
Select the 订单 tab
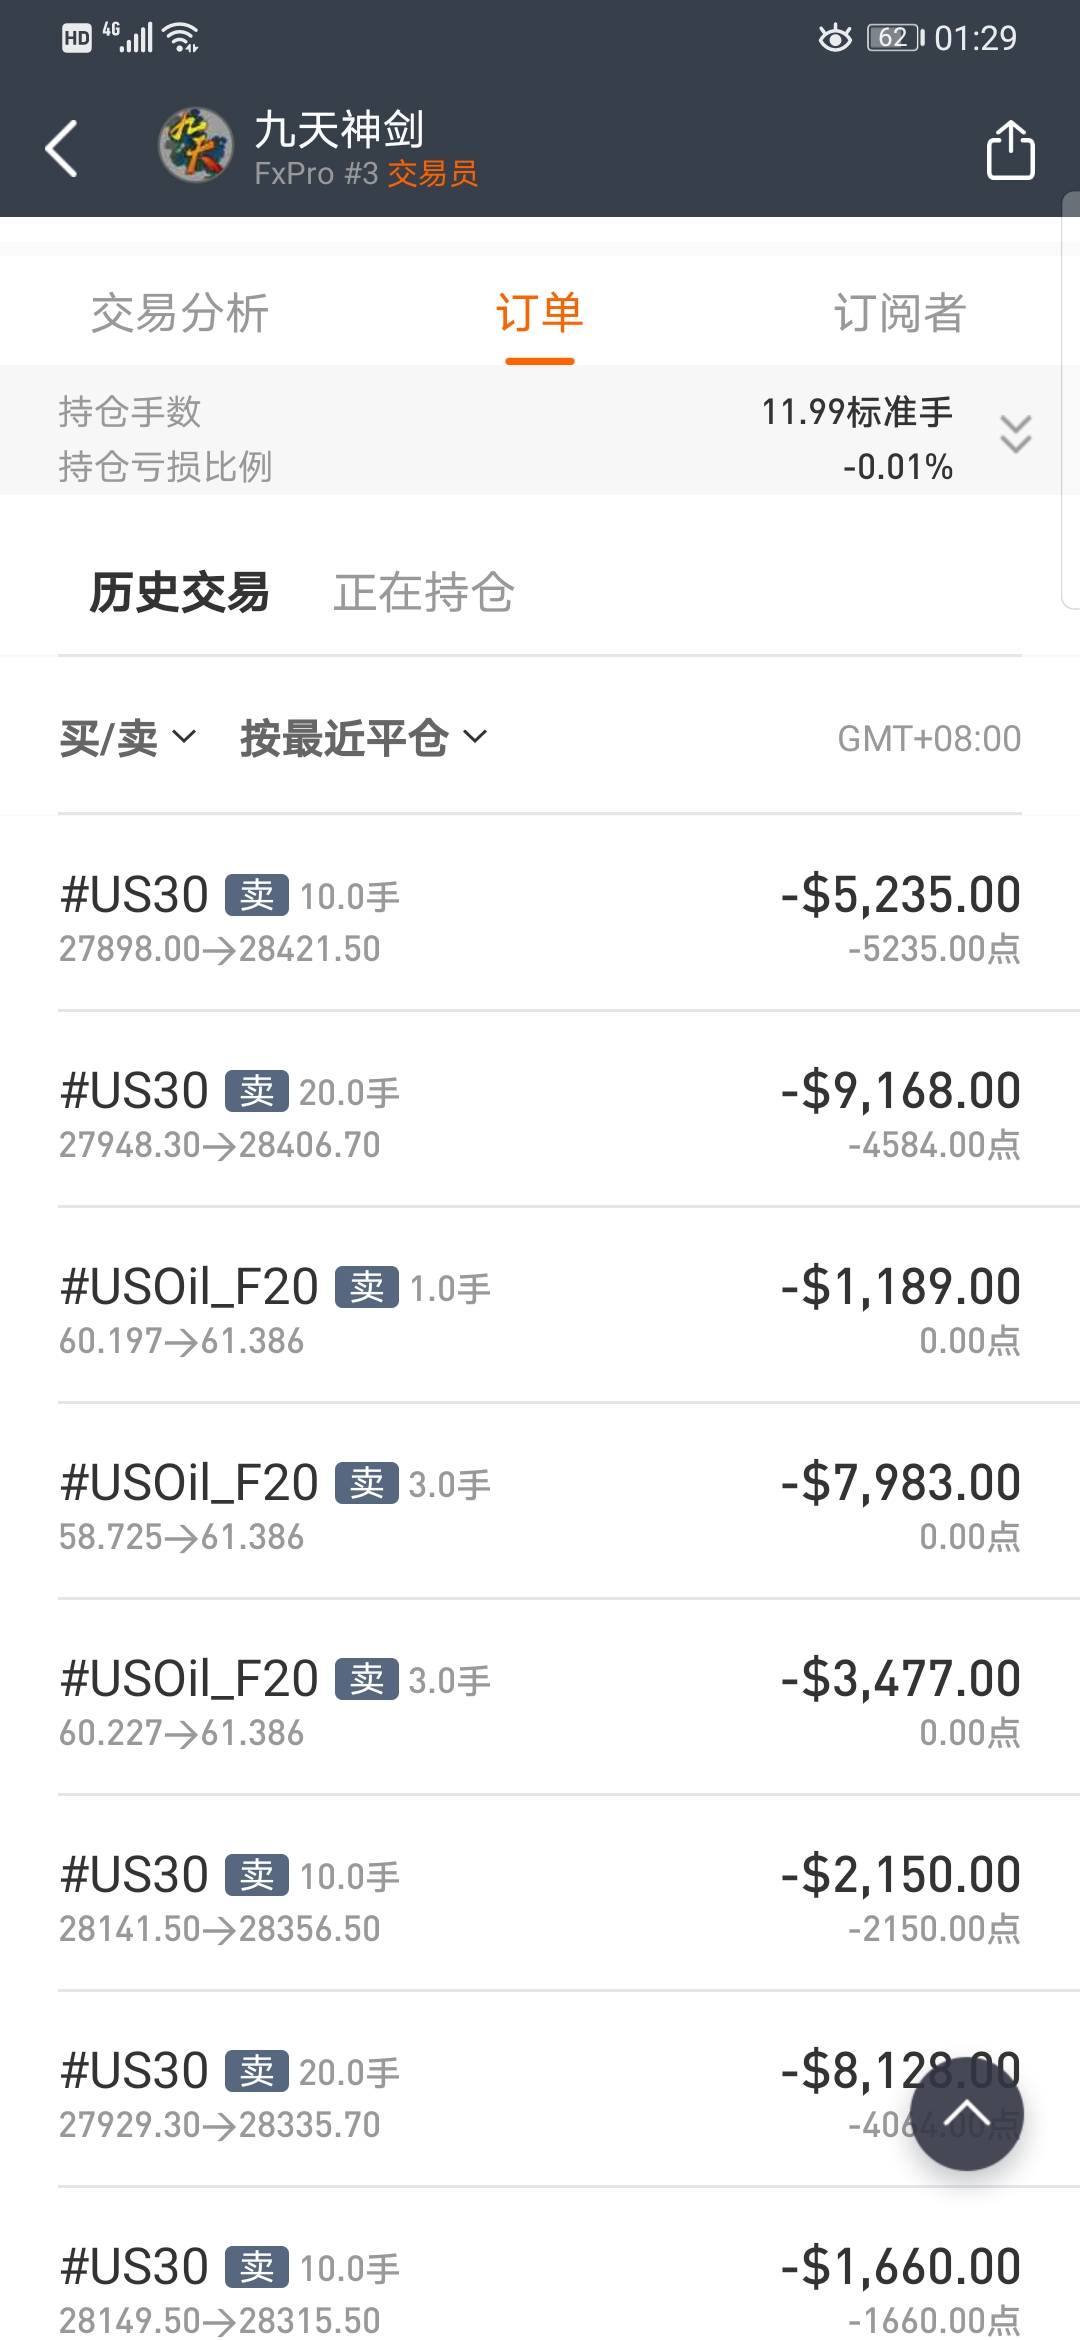coord(540,313)
